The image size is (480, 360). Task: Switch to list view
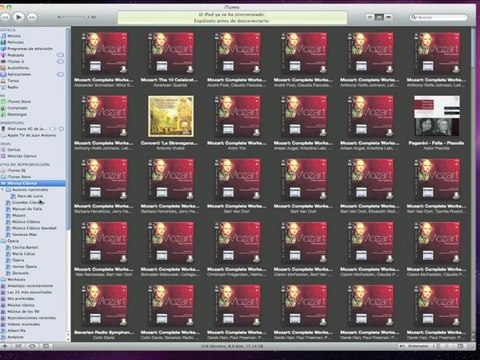pos(370,17)
